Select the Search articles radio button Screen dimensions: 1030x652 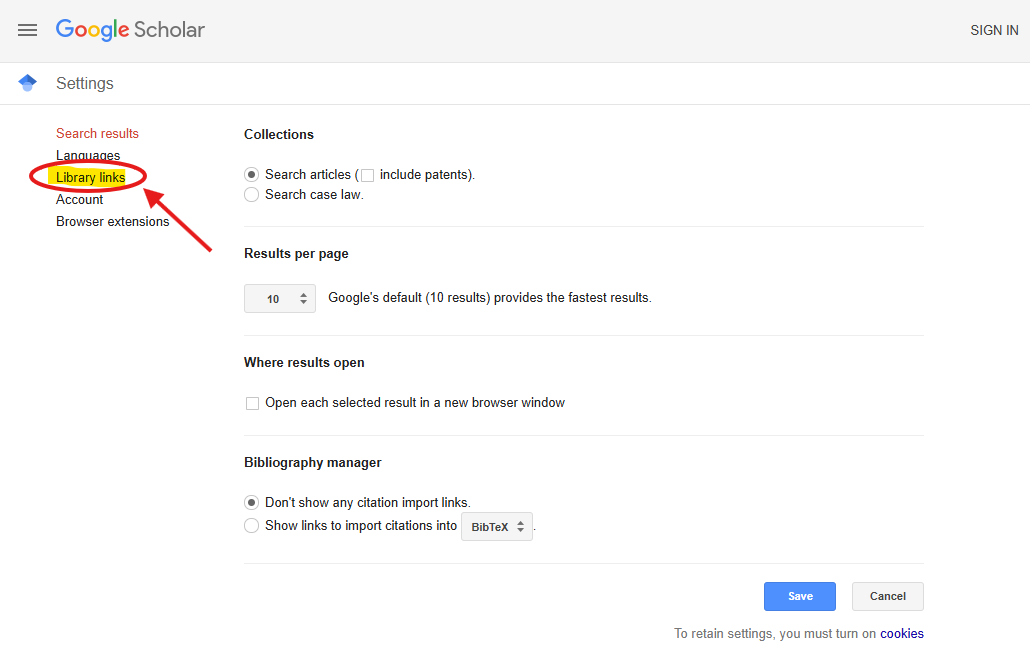[251, 175]
